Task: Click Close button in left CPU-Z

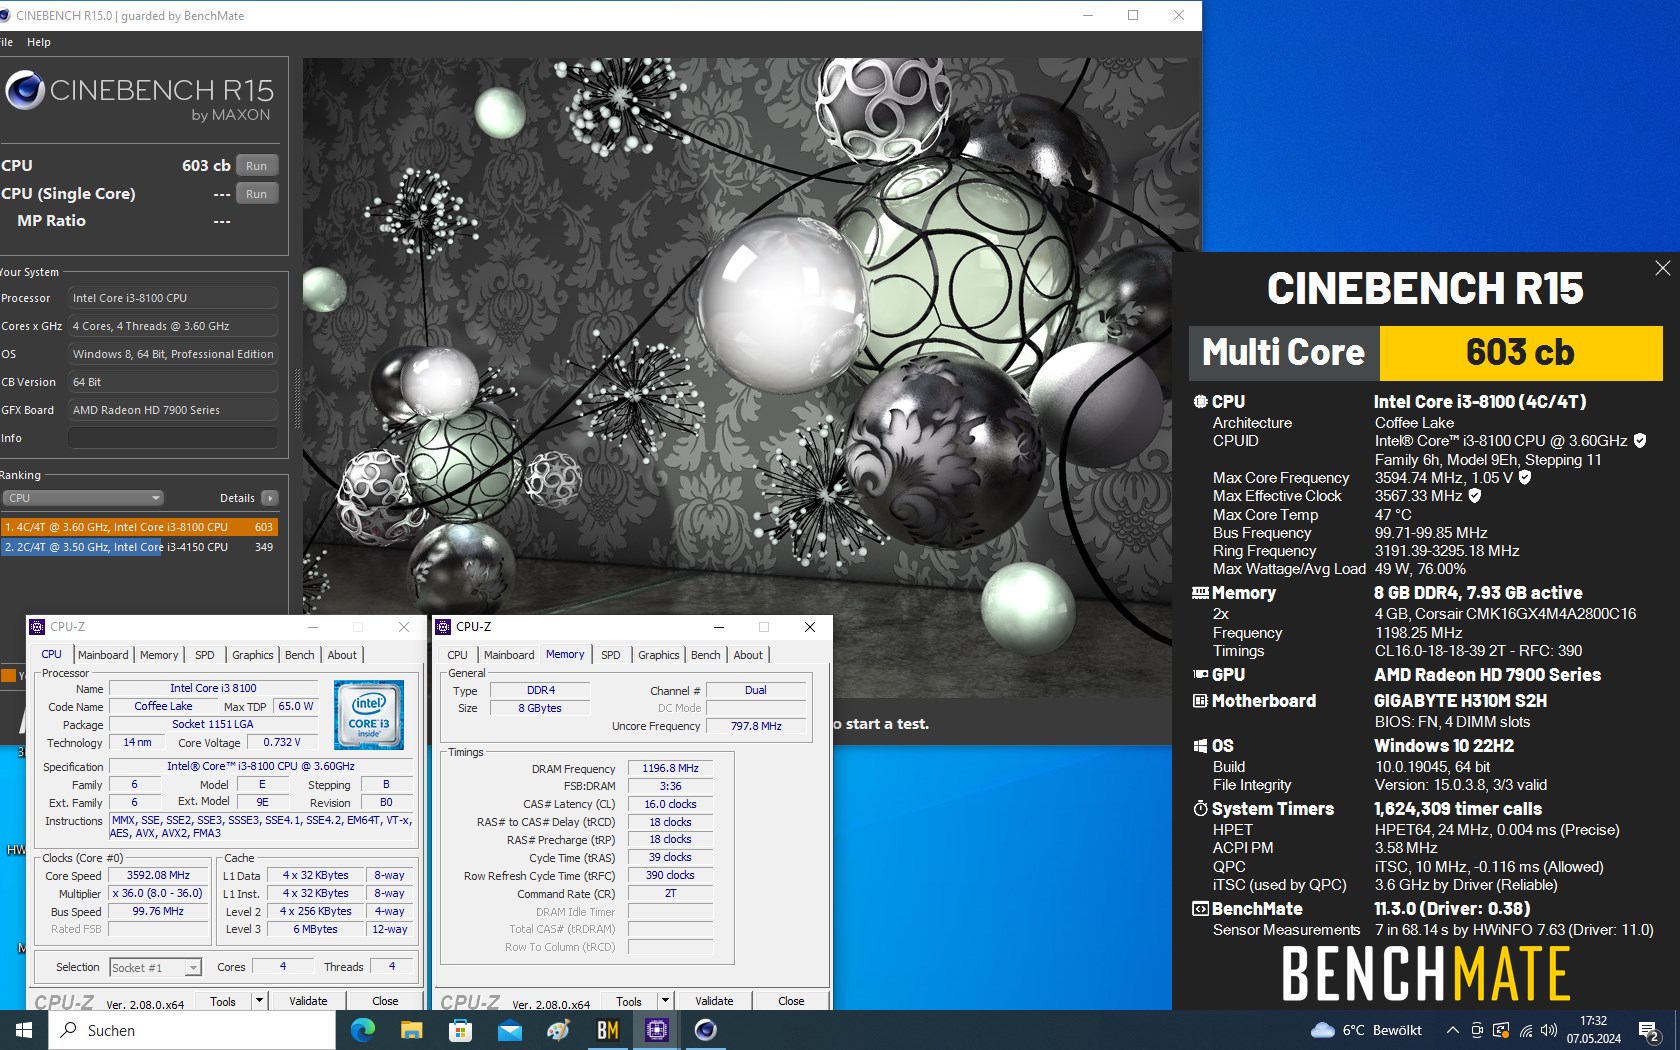Action: [385, 1001]
